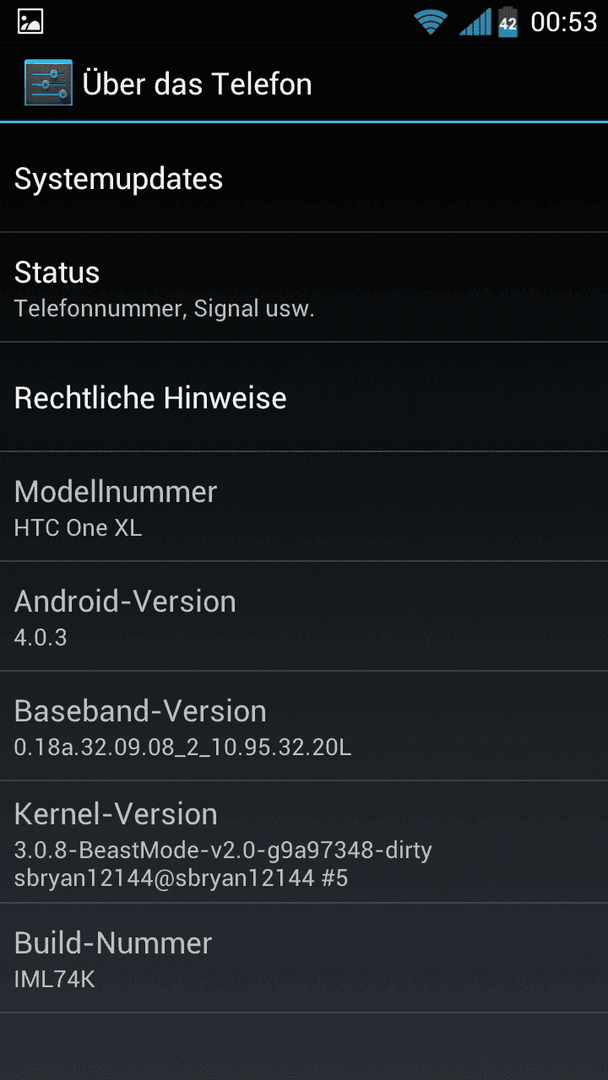The height and width of the screenshot is (1080, 608).
Task: Tap the HTC One XL model text
Action: (x=78, y=528)
